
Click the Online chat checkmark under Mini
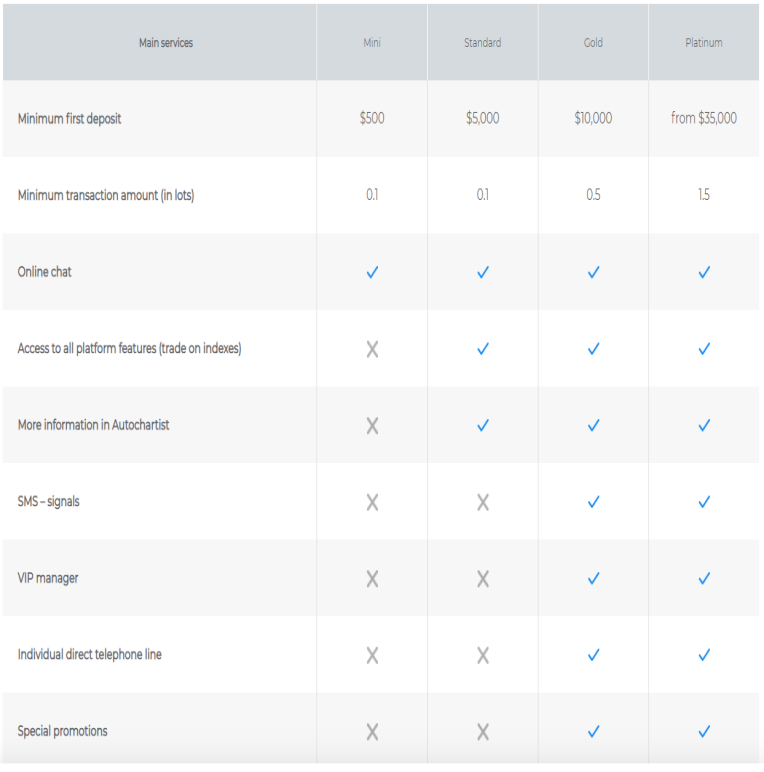tap(372, 272)
